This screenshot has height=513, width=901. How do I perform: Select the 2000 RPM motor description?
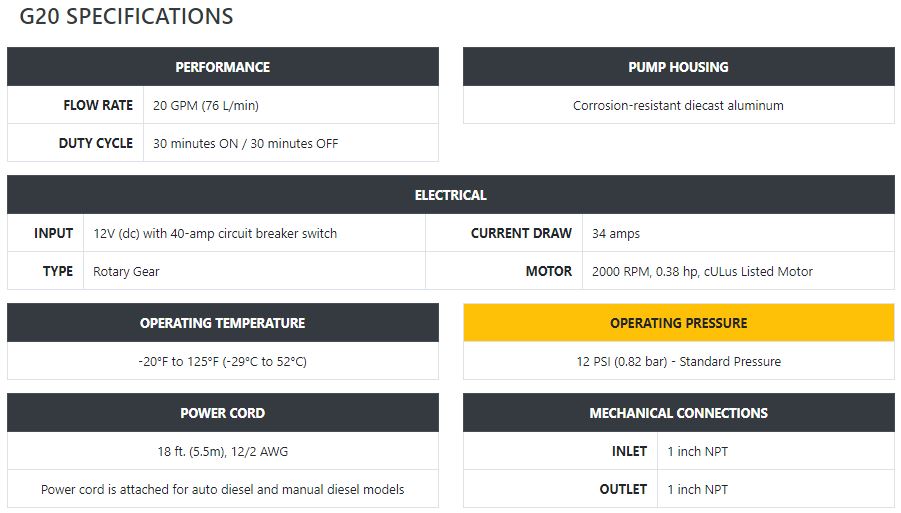702,272
